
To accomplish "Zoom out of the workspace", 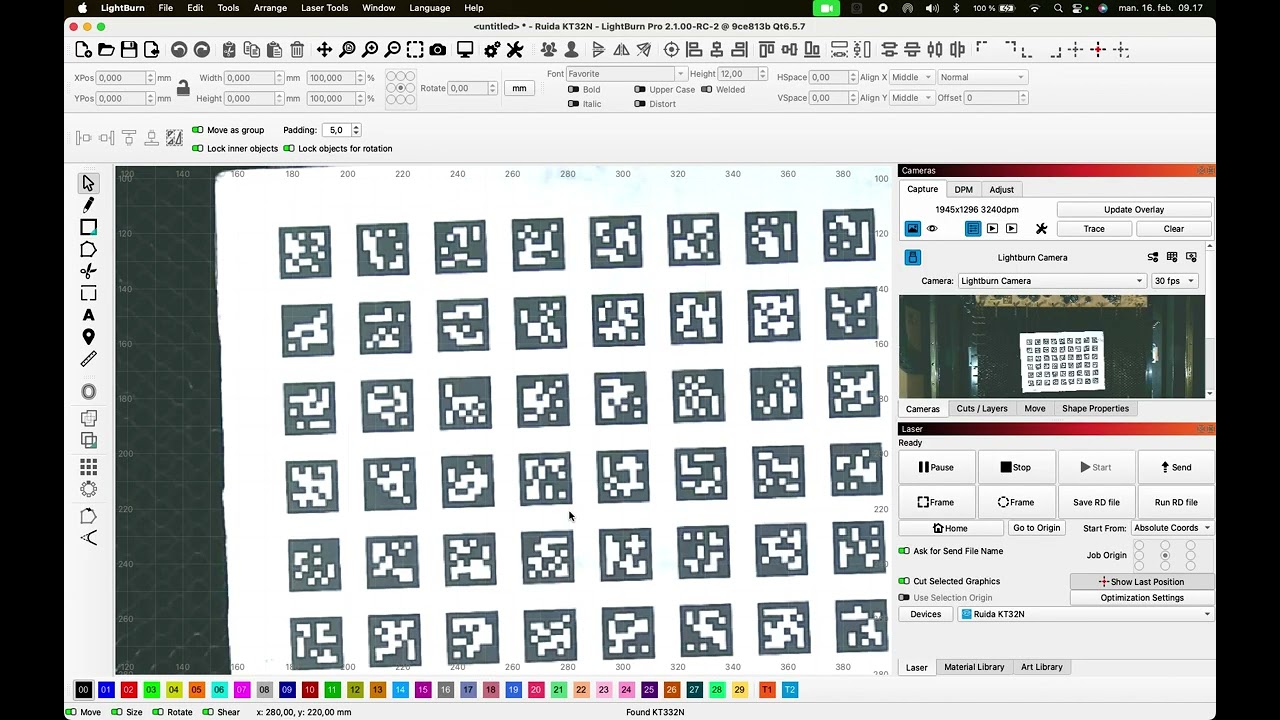I will (393, 50).
